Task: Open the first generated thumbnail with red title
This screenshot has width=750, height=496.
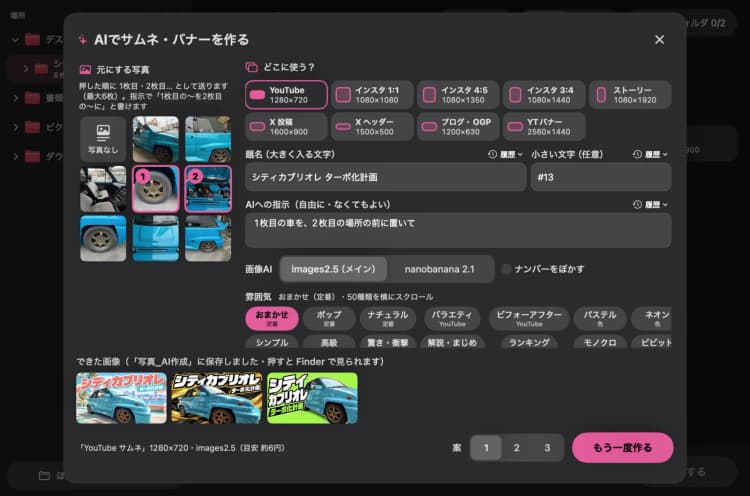Action: click(121, 398)
